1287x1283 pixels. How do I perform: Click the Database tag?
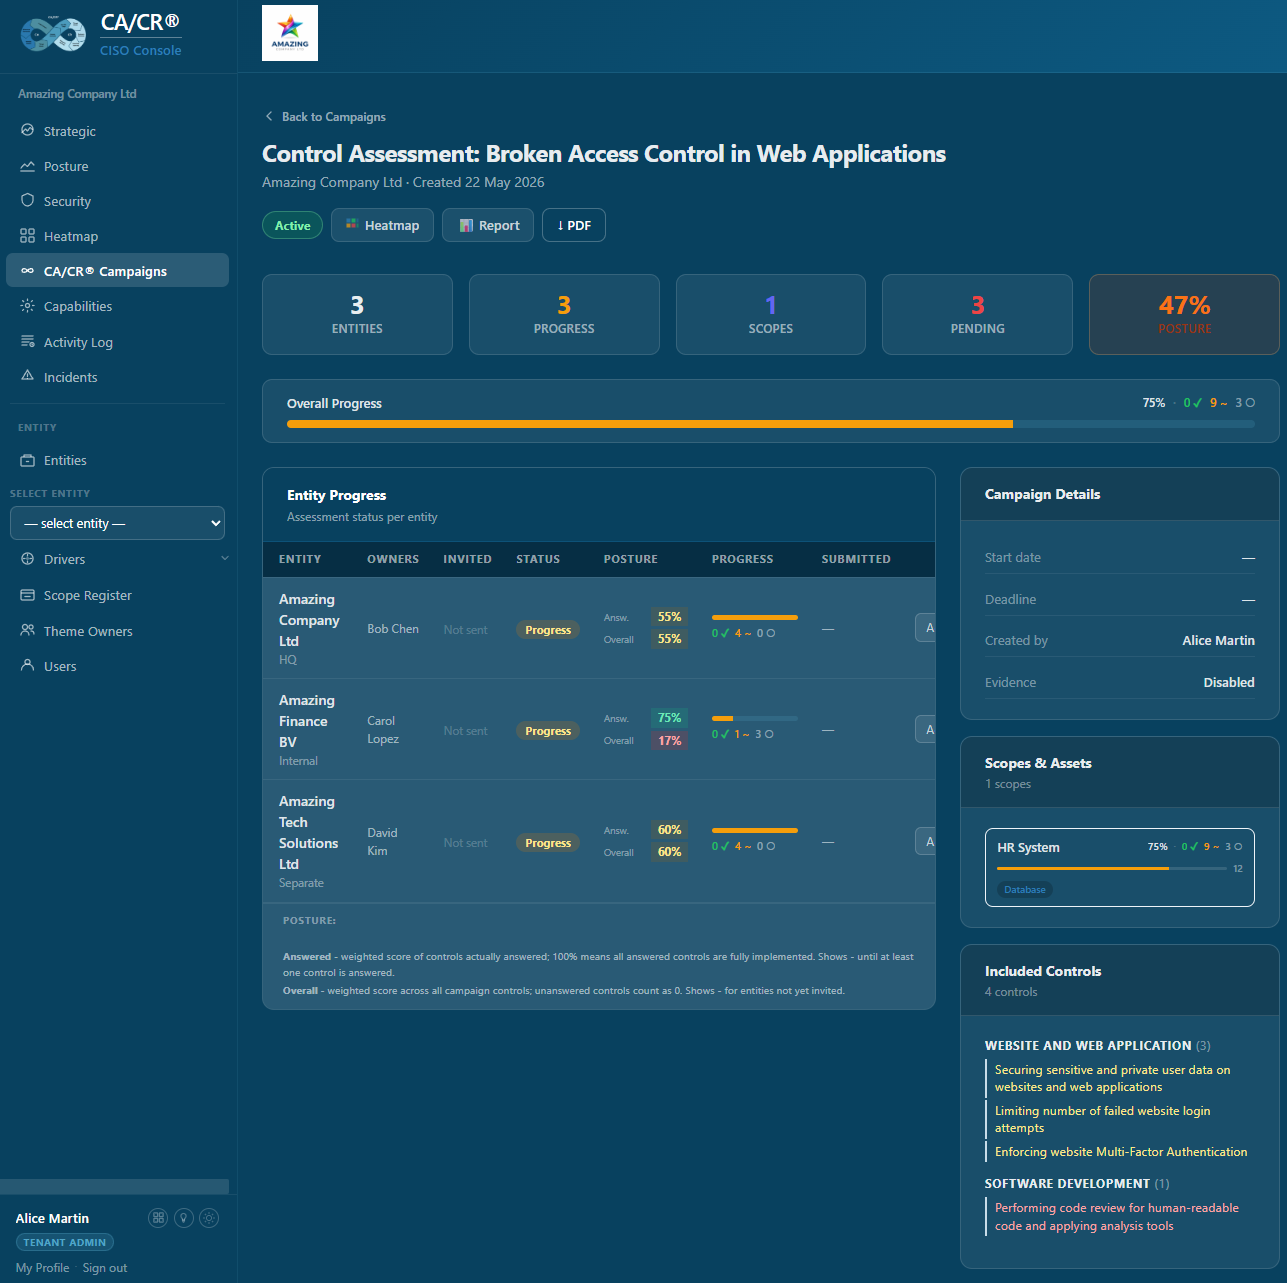click(1024, 889)
